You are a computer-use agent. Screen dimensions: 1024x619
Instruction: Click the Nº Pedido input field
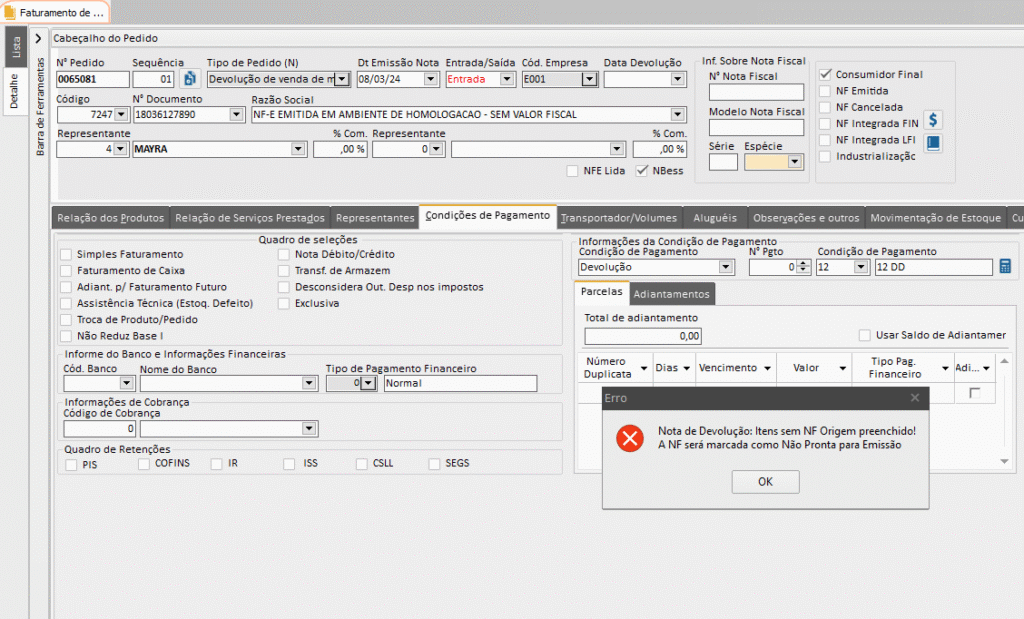point(93,79)
